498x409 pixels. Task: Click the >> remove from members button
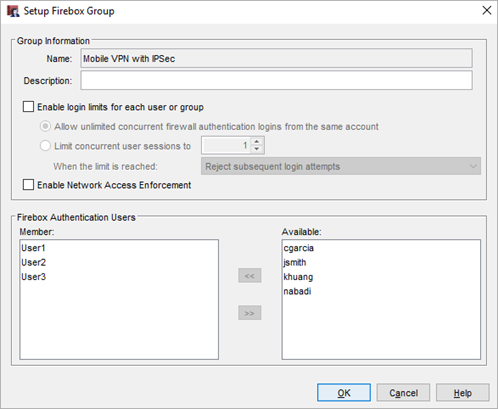250,313
